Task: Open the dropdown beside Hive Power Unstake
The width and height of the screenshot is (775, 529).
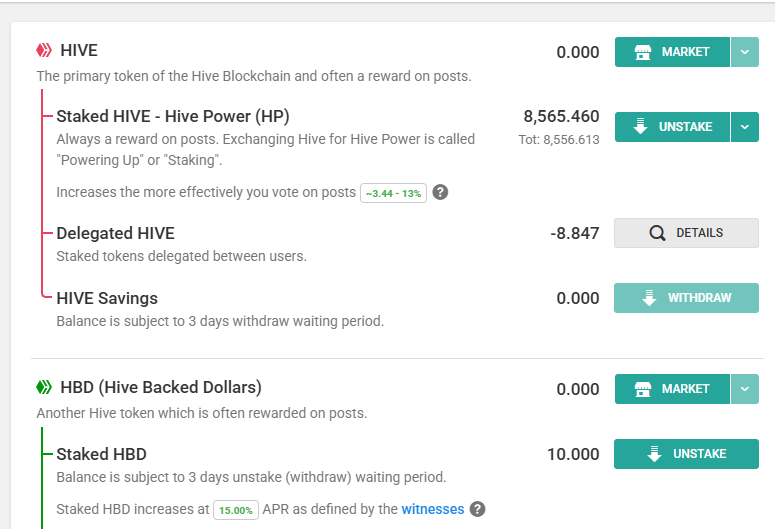Action: 745,127
